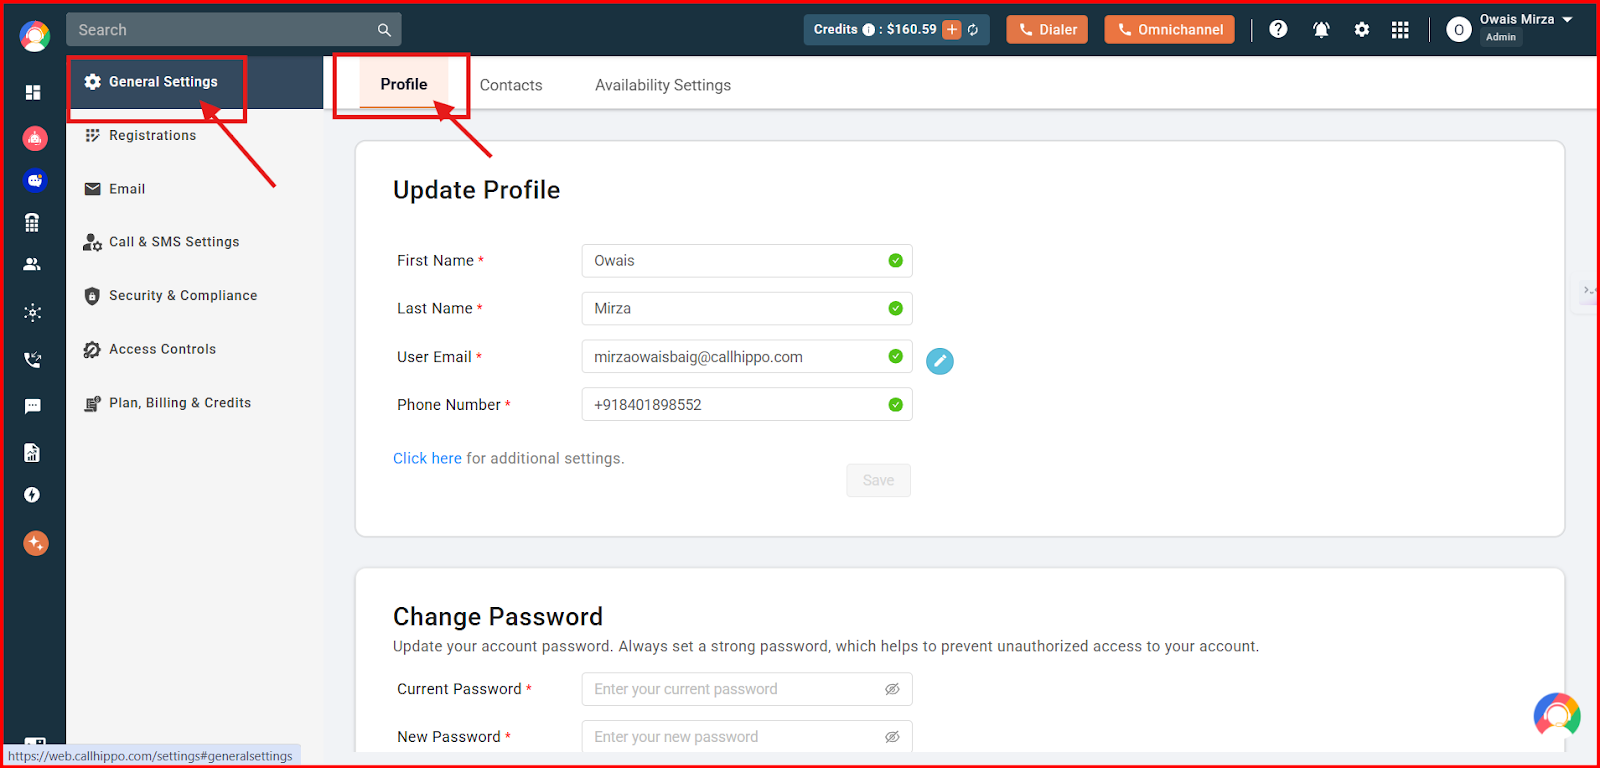This screenshot has height=768, width=1600.
Task: Focus the New Password field
Action: [x=747, y=737]
